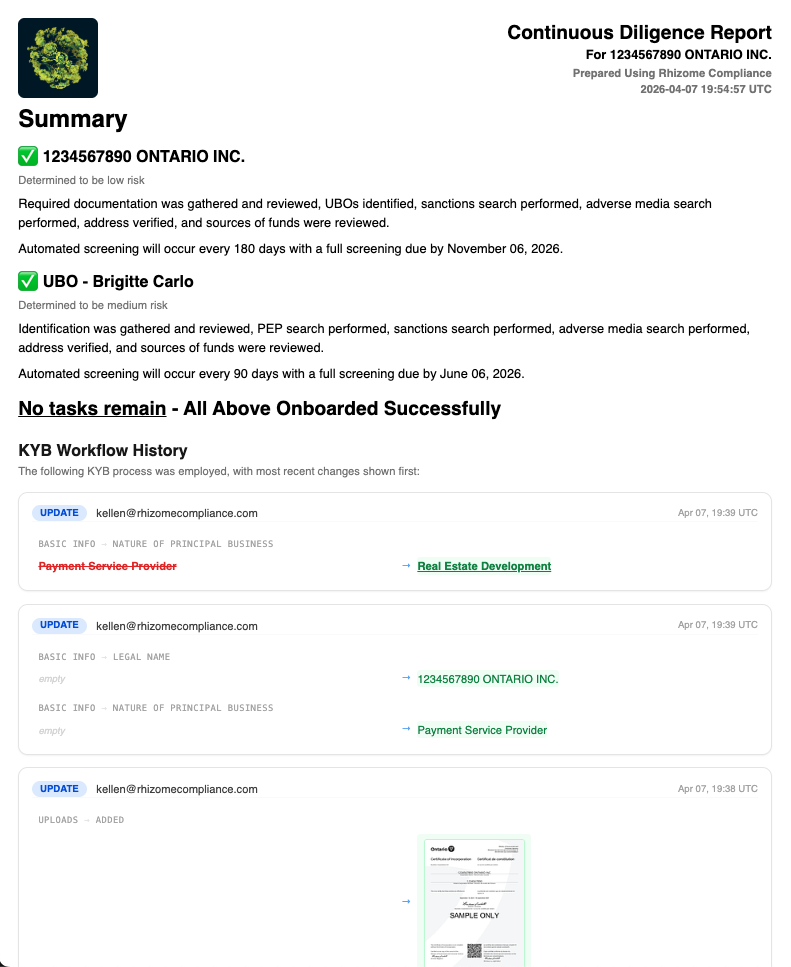Click green checkmark beside 1234567890 ONTARIO INC.
The image size is (791, 967).
pyautogui.click(x=28, y=156)
